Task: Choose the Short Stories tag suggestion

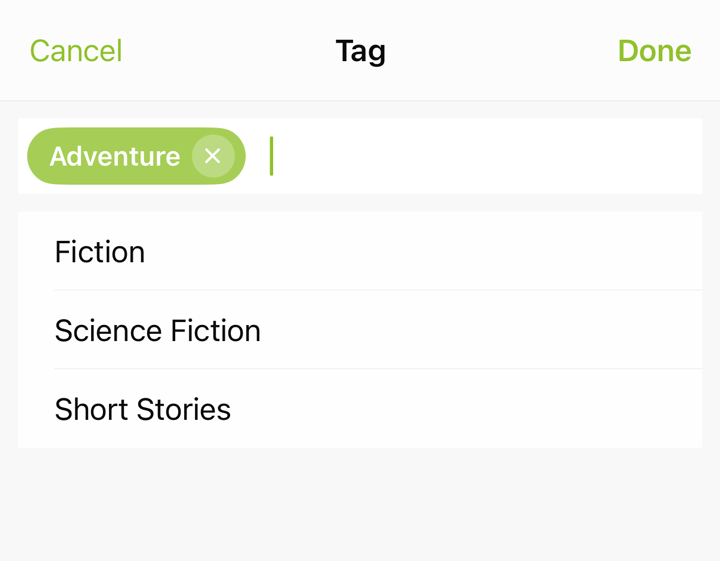Action: click(x=360, y=409)
